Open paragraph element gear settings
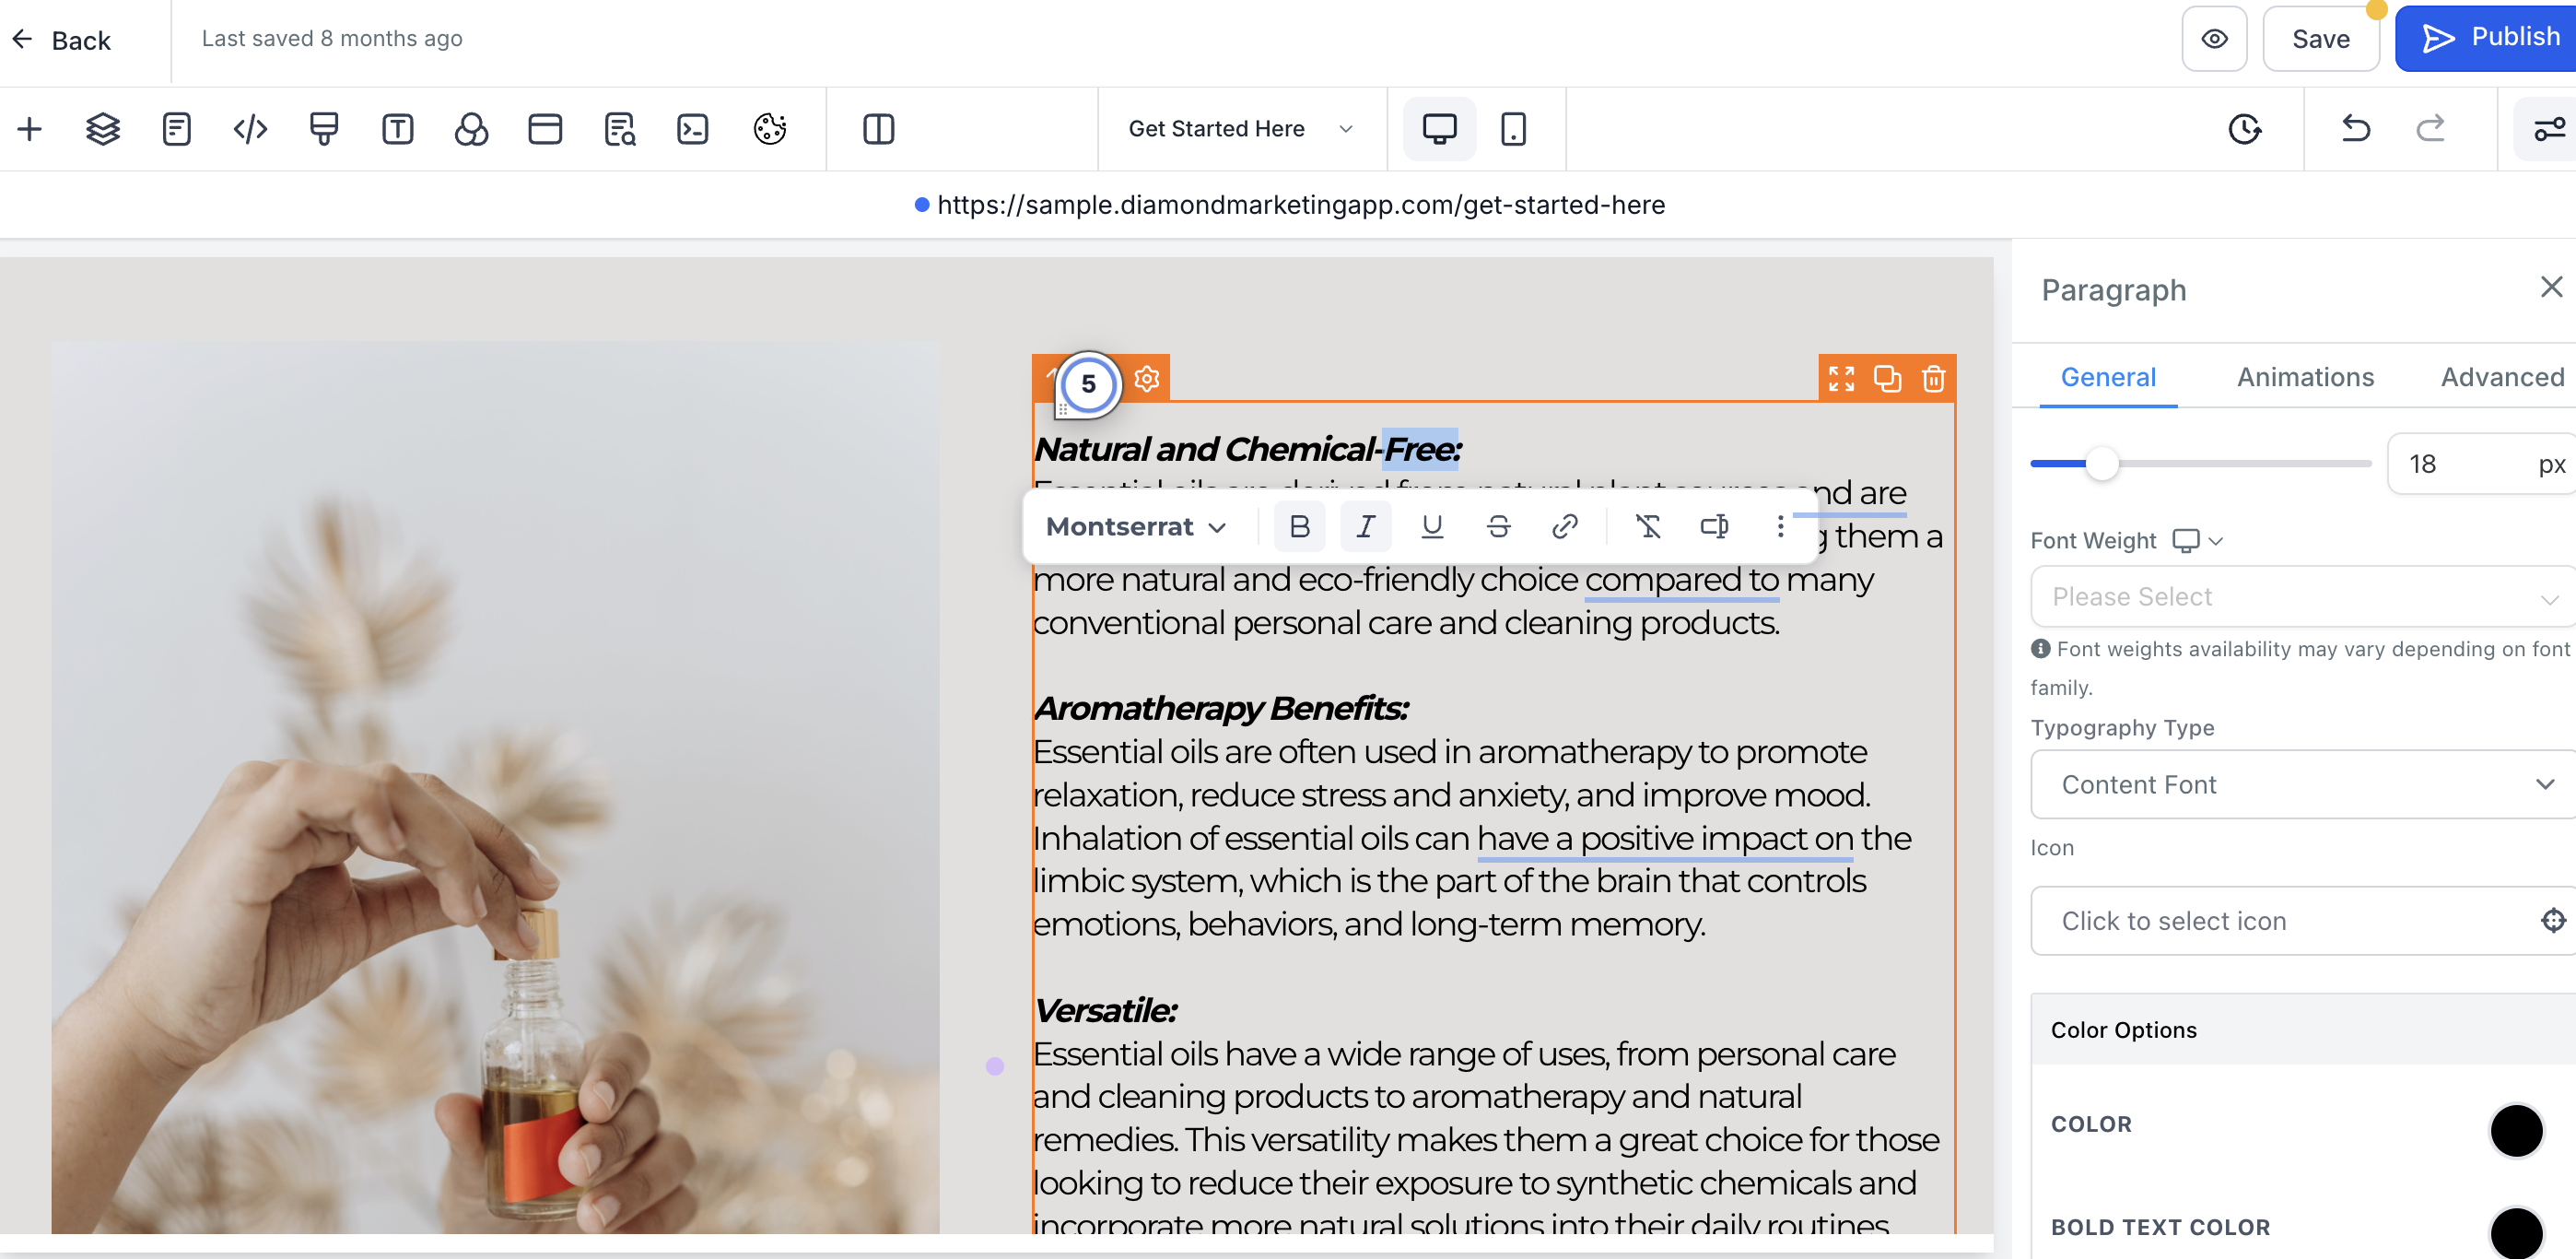2576x1259 pixels. point(1147,379)
